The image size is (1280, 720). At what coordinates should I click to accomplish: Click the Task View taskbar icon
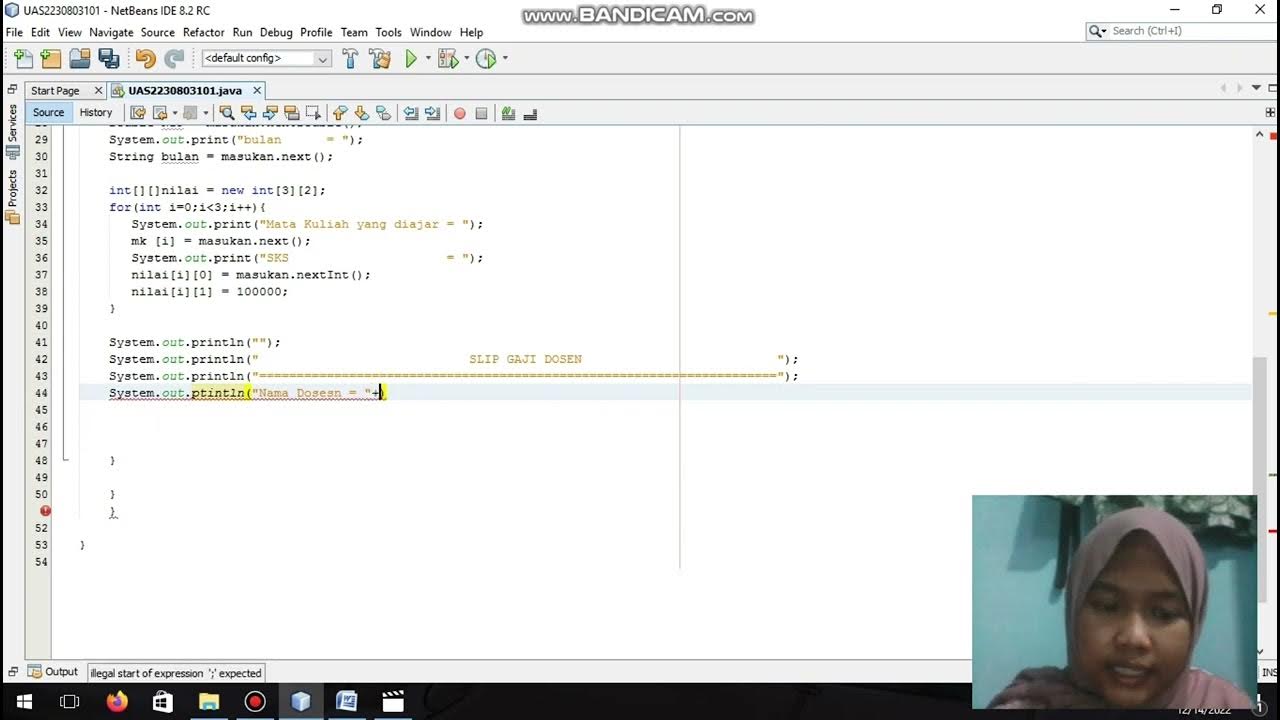pos(70,702)
